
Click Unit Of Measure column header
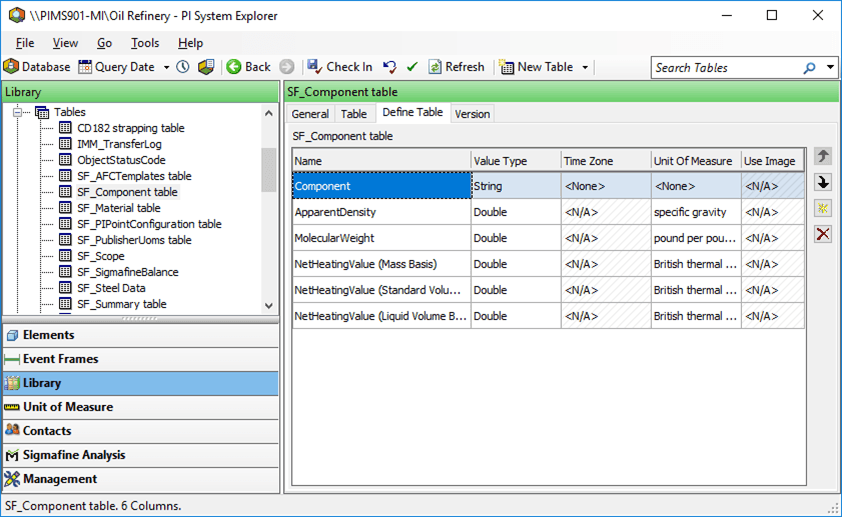tap(696, 161)
